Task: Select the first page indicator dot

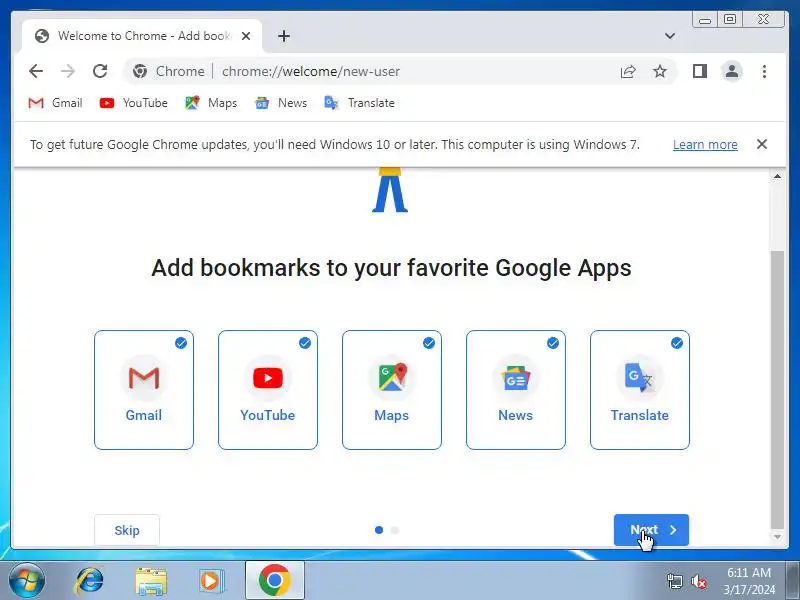Action: [x=379, y=530]
